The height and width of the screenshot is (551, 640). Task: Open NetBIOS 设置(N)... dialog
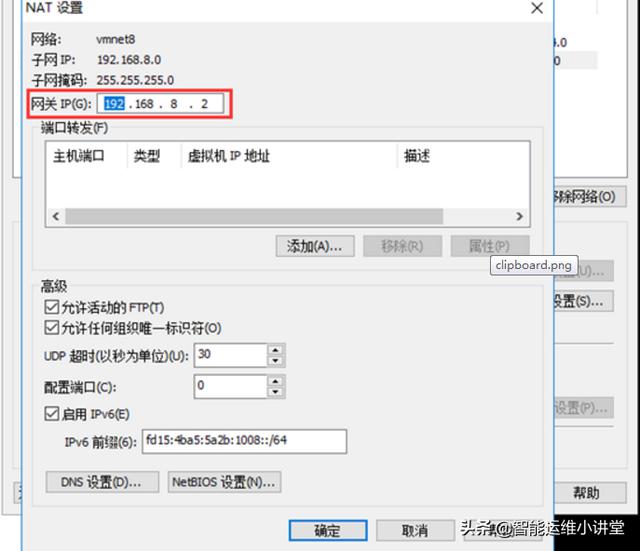tap(224, 482)
